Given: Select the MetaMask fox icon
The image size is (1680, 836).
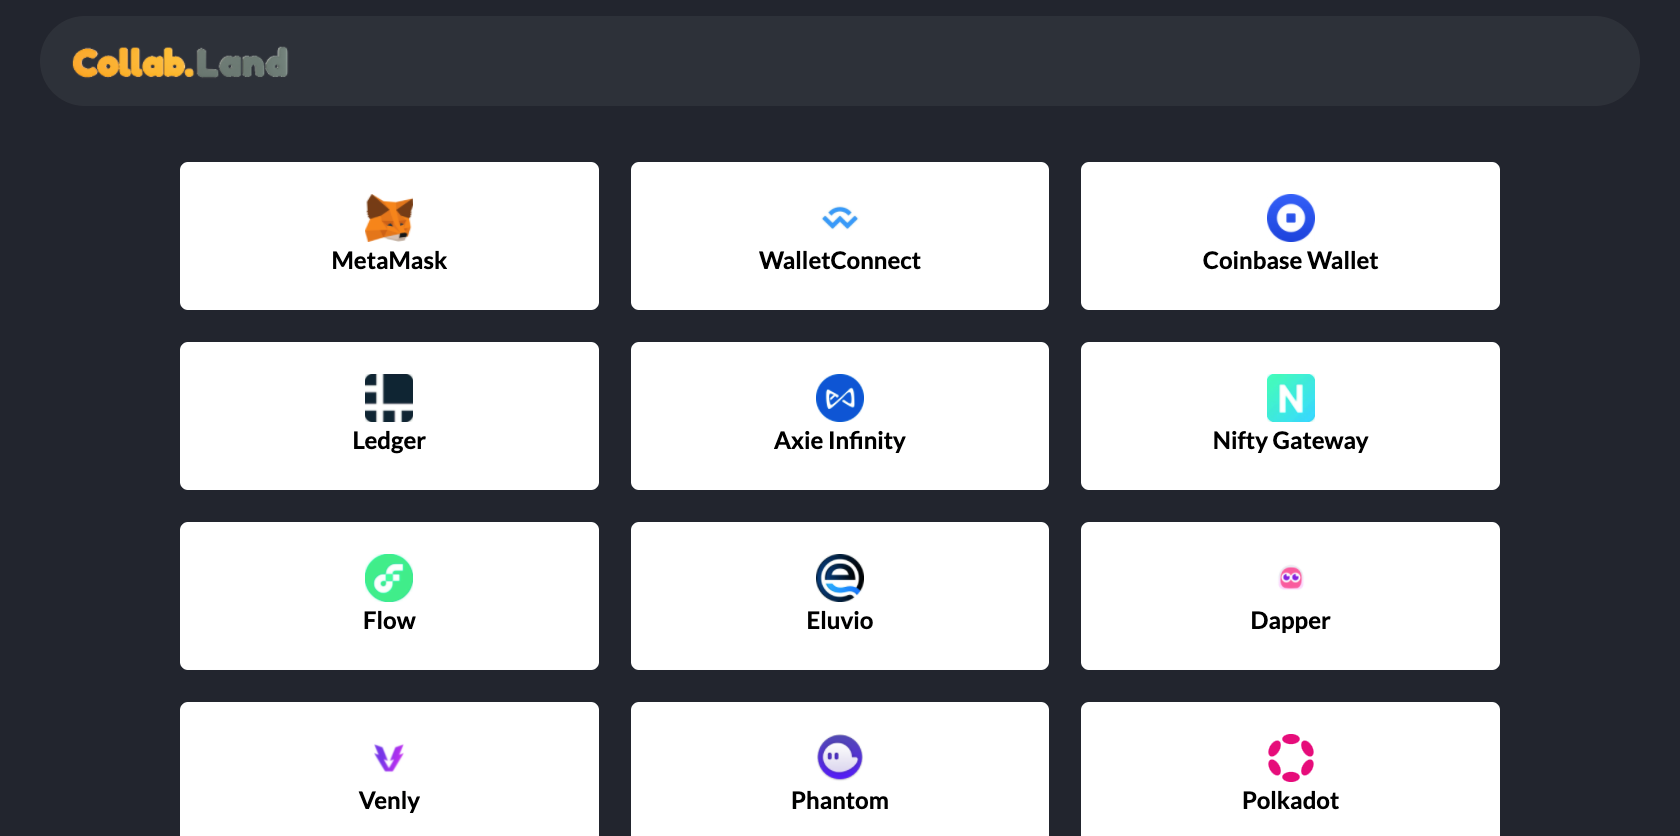Looking at the screenshot, I should [x=389, y=217].
